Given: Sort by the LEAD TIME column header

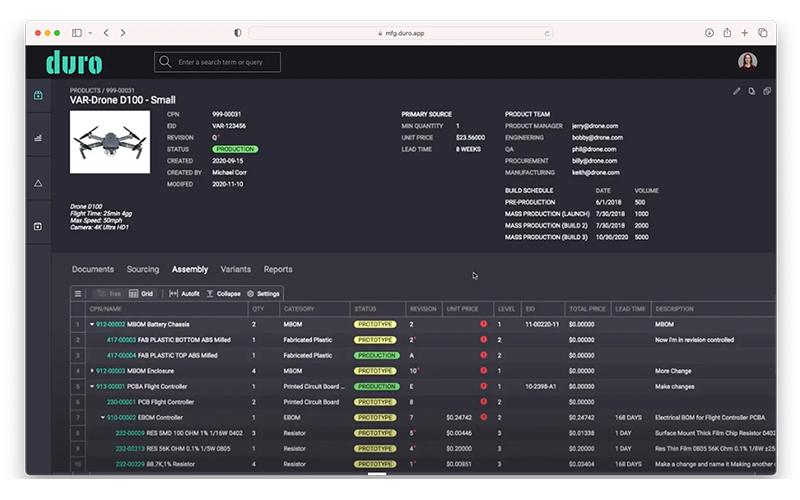Looking at the screenshot, I should [630, 309].
